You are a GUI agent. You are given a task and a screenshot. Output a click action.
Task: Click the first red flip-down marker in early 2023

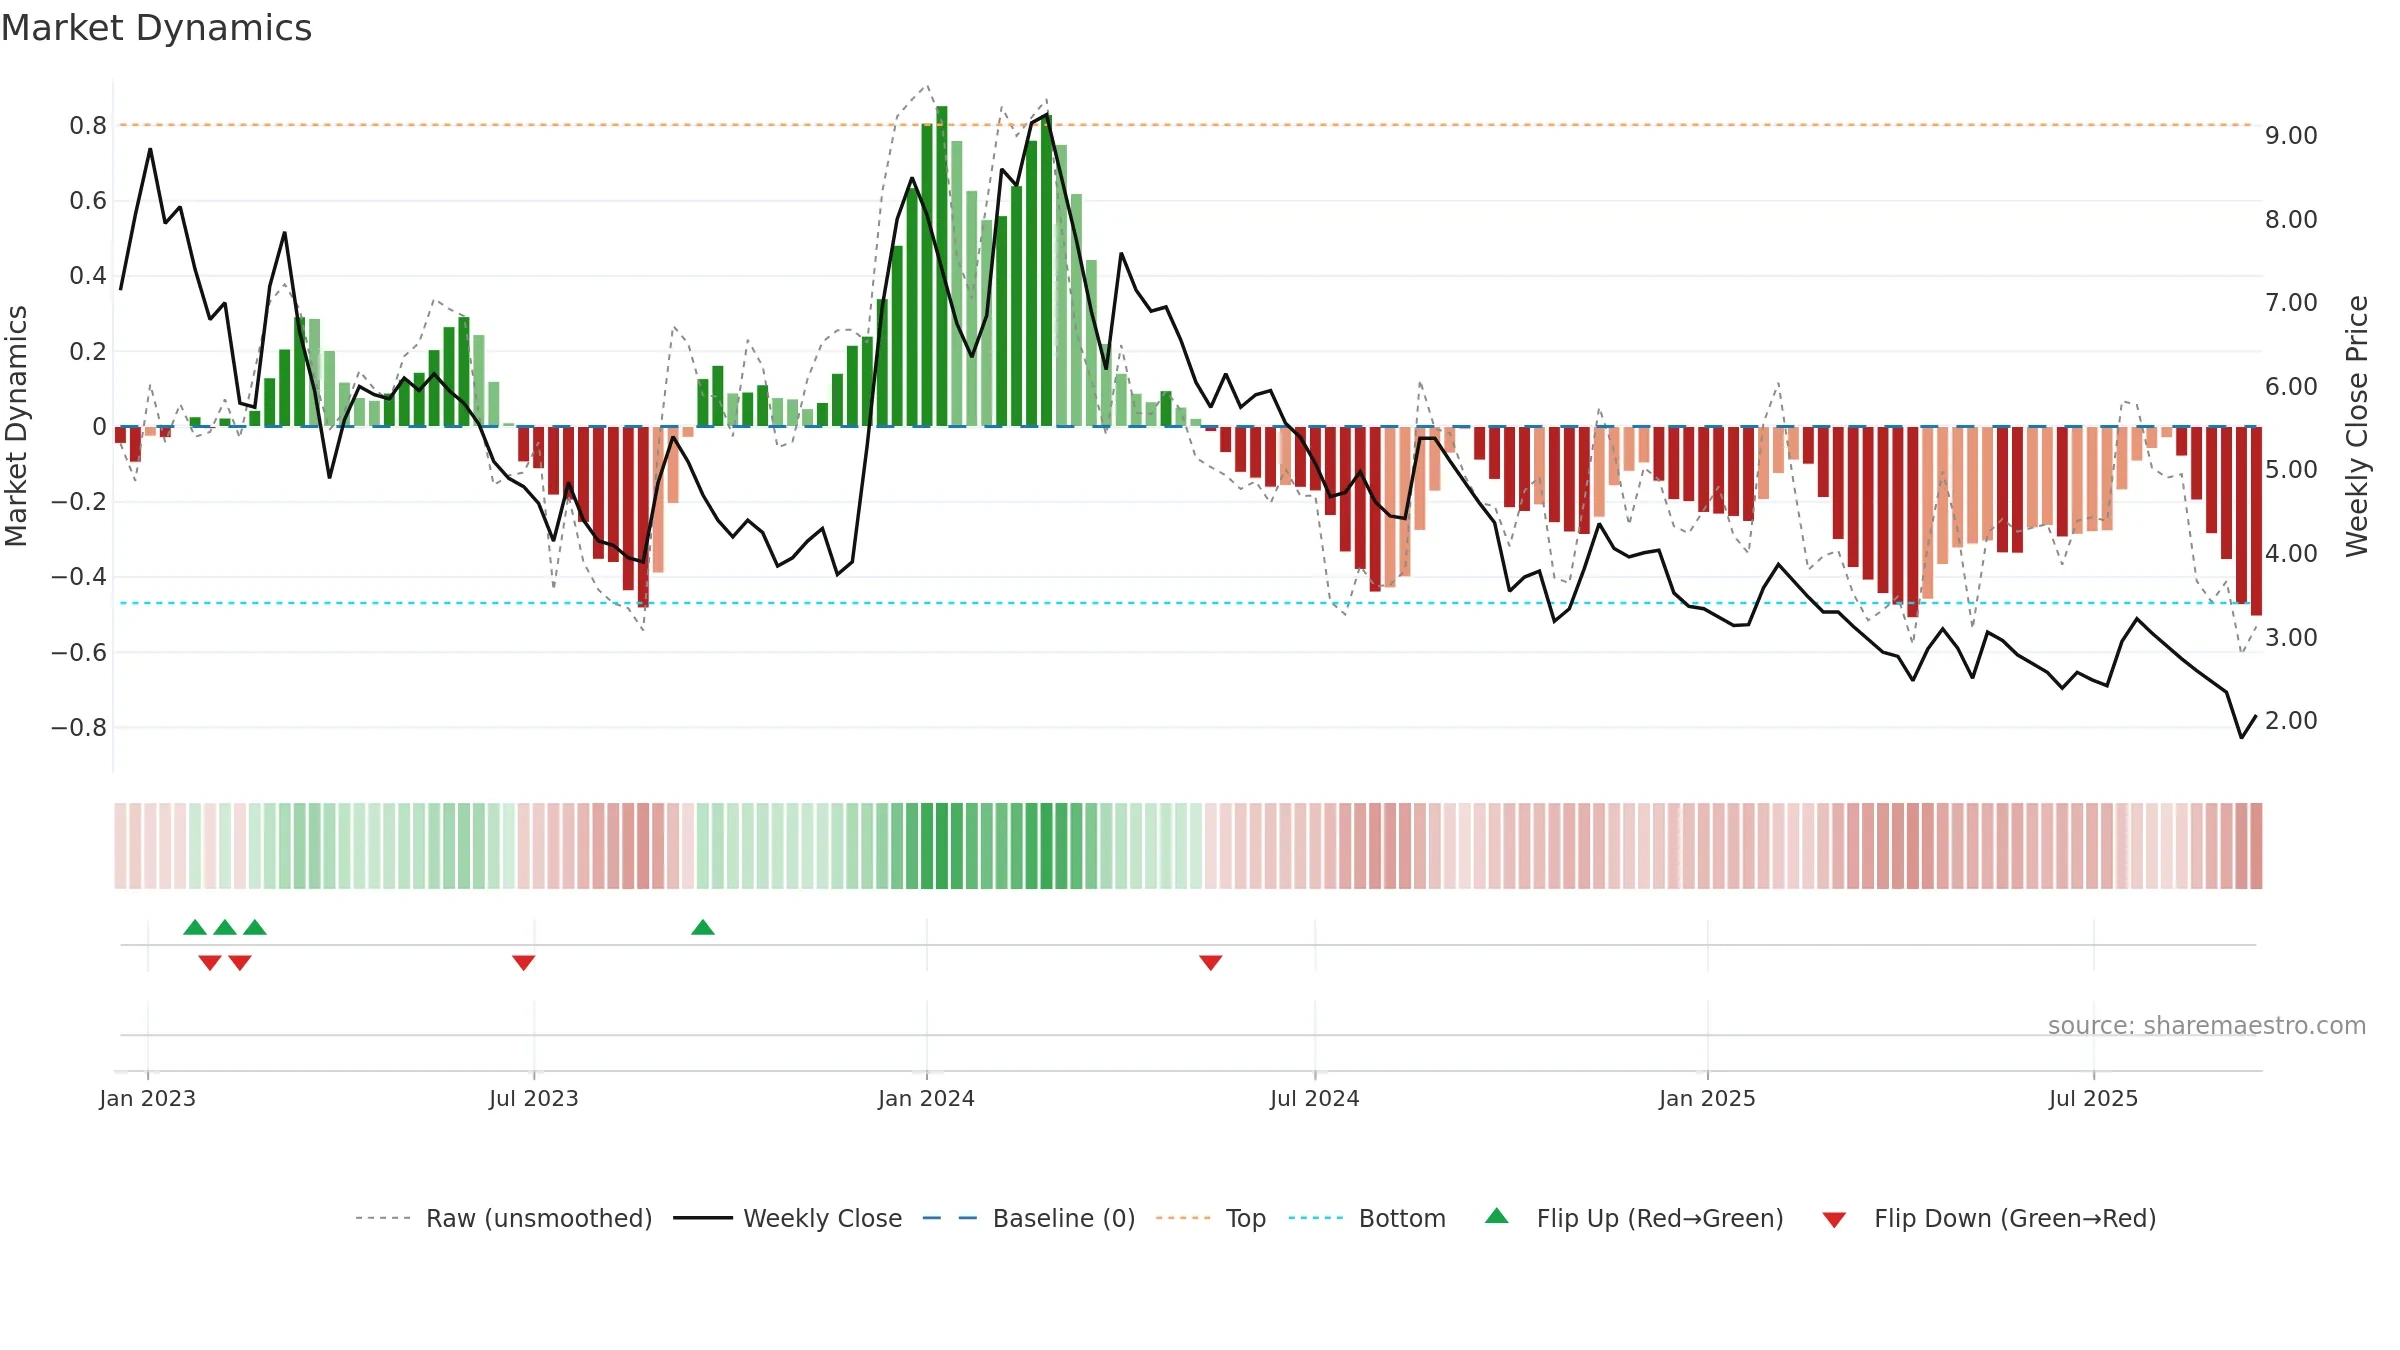coord(210,962)
